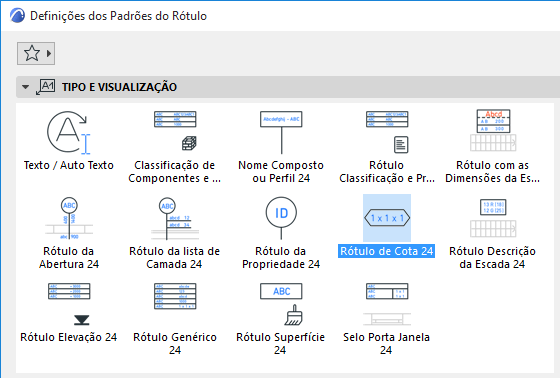
Task: Pick the Selo Porta Janela 24 icon
Action: 387,304
